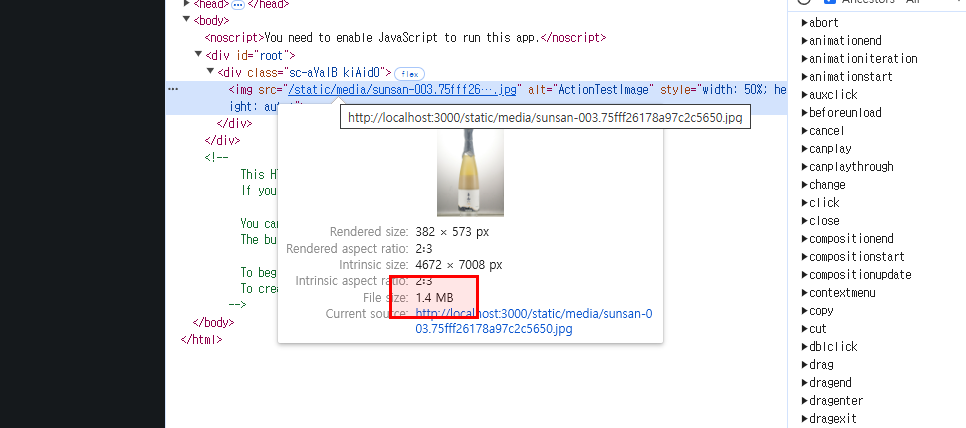Expand the cancel event listener
966x428 pixels.
(x=805, y=131)
